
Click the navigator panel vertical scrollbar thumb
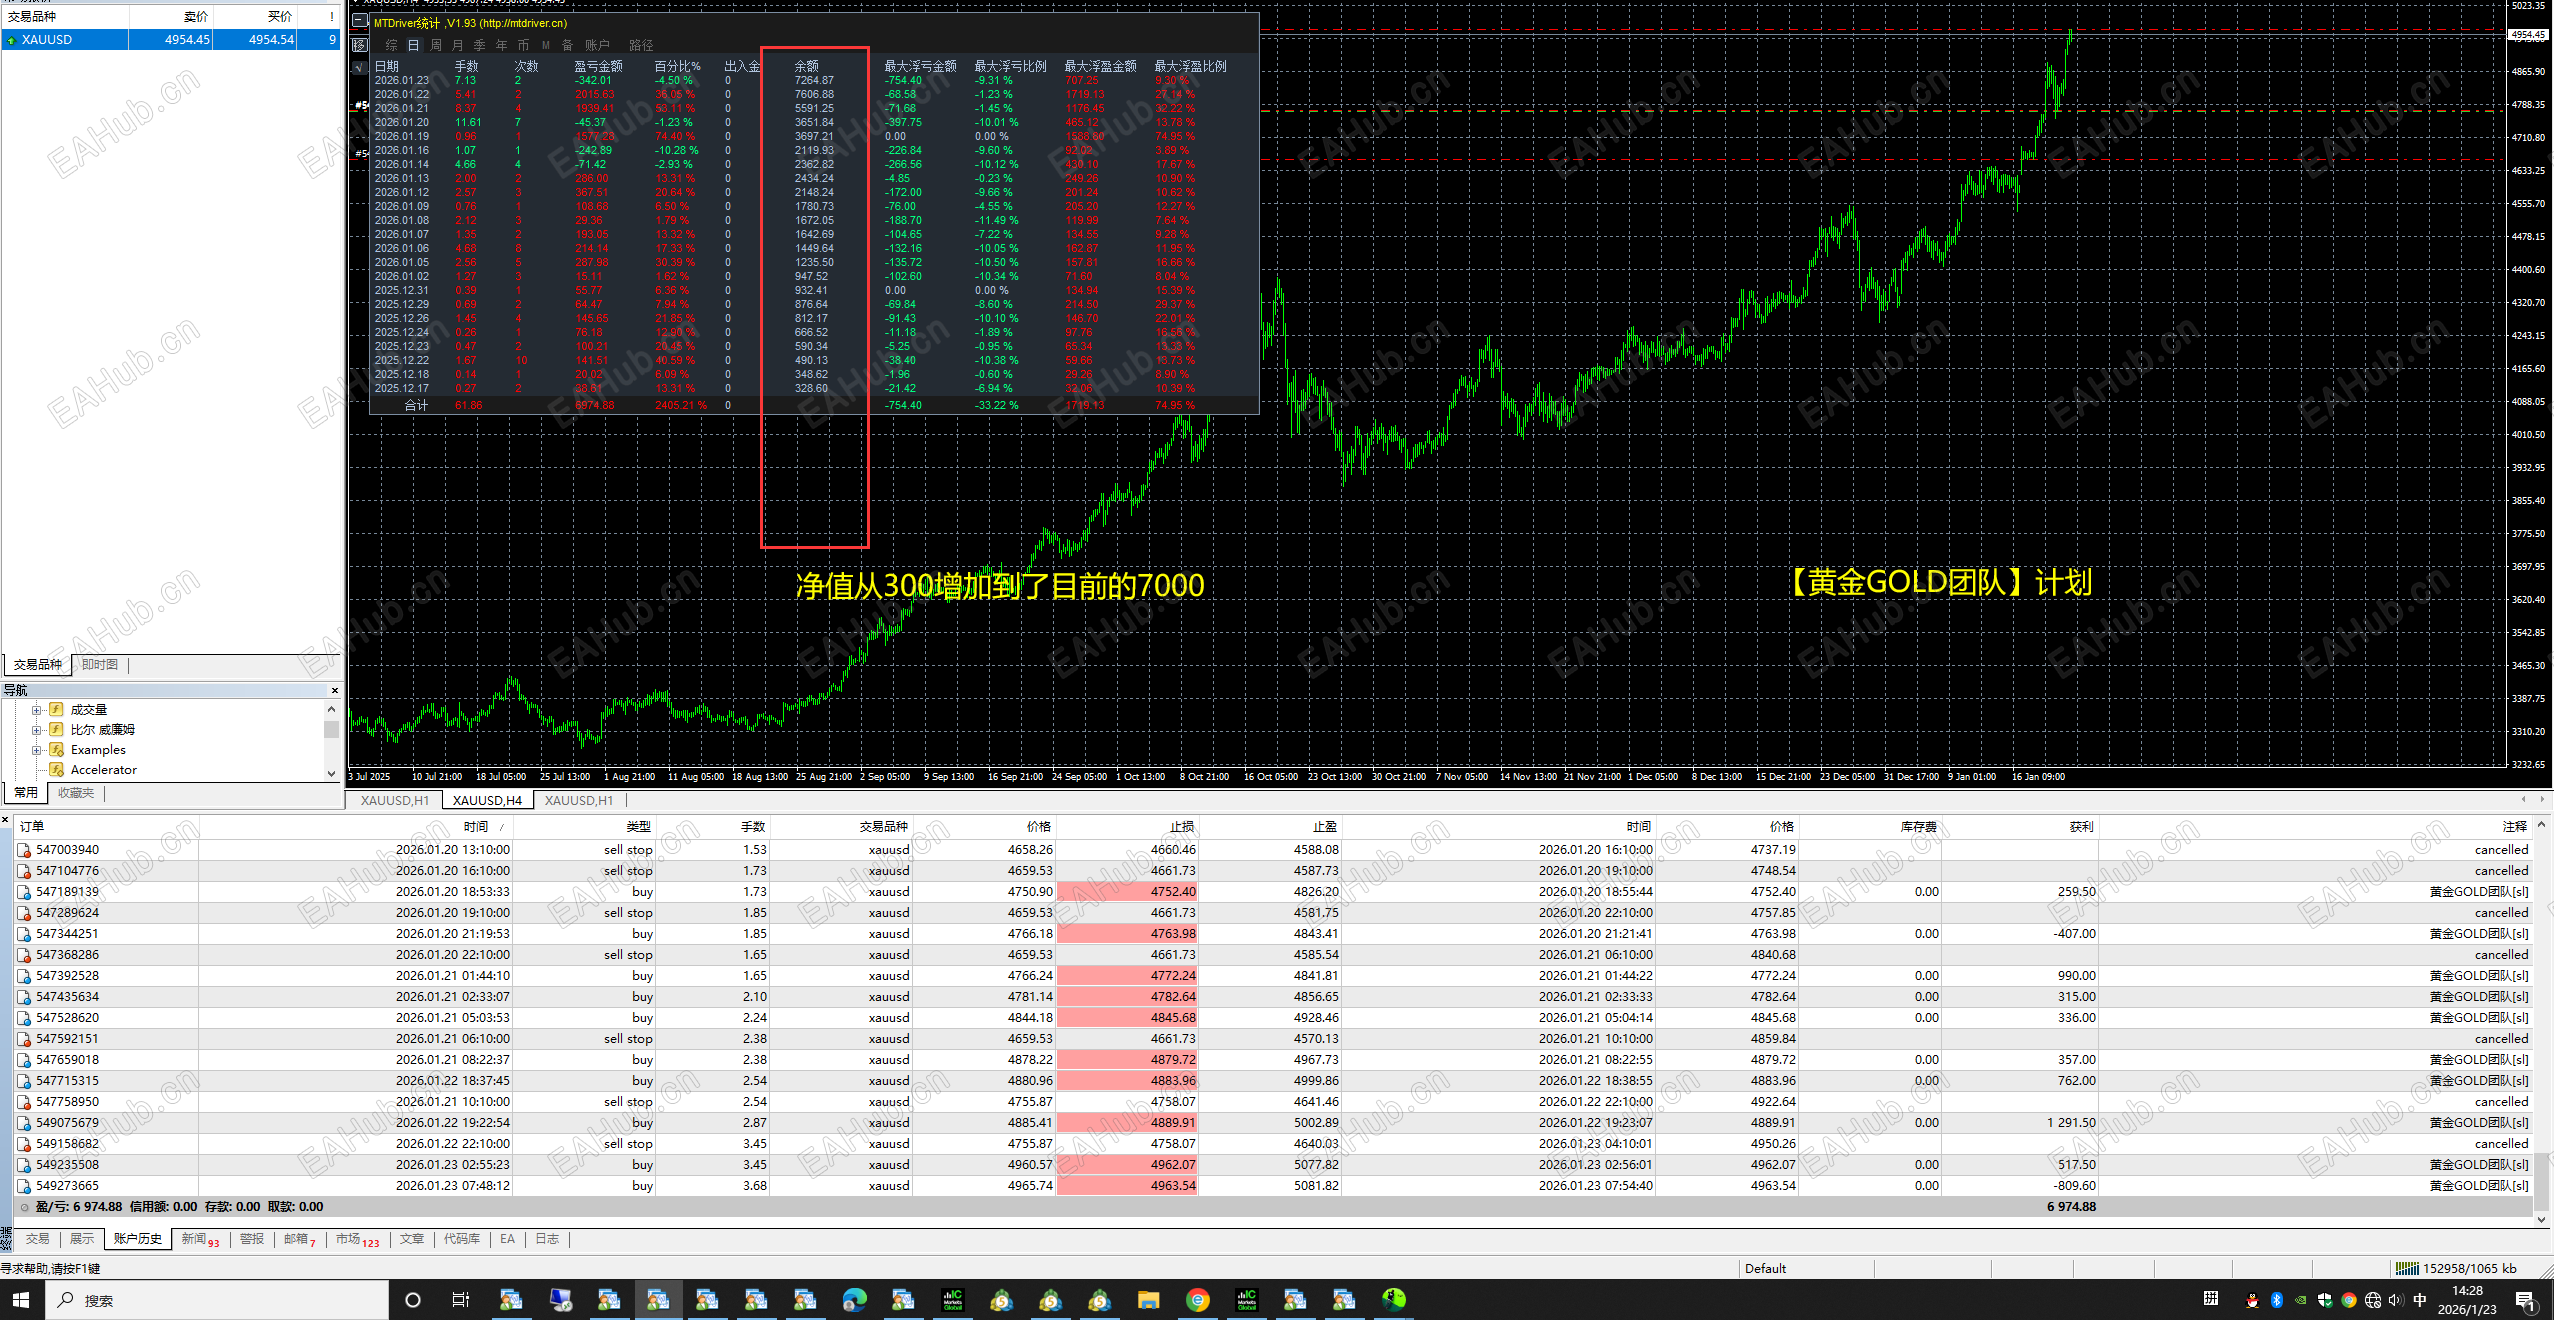coord(332,729)
